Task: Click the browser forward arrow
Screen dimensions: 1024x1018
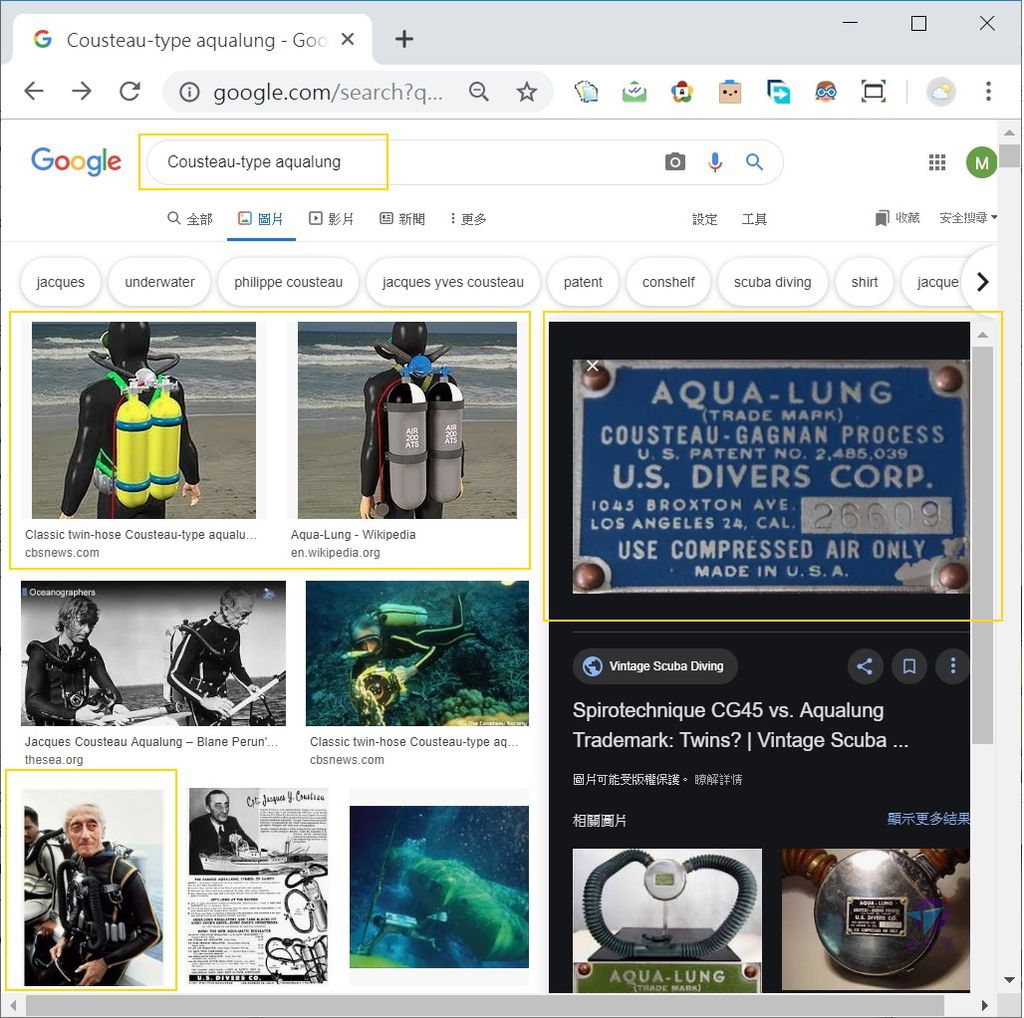Action: pos(82,91)
